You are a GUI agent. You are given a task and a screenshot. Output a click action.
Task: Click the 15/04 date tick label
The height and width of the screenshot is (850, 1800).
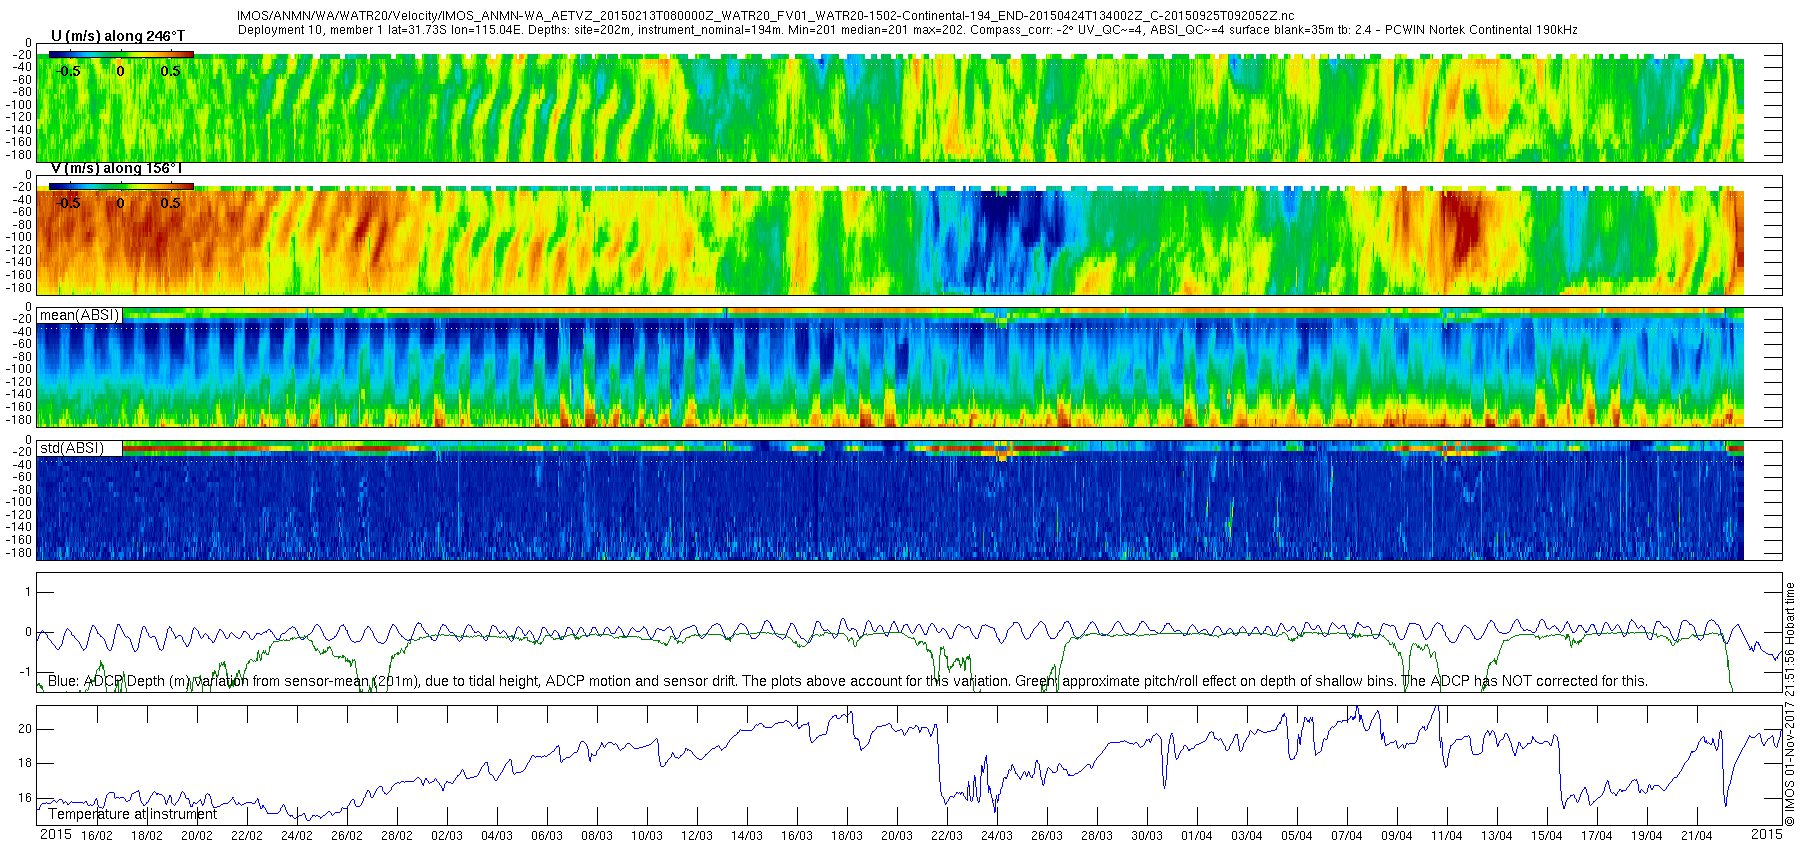[1547, 836]
